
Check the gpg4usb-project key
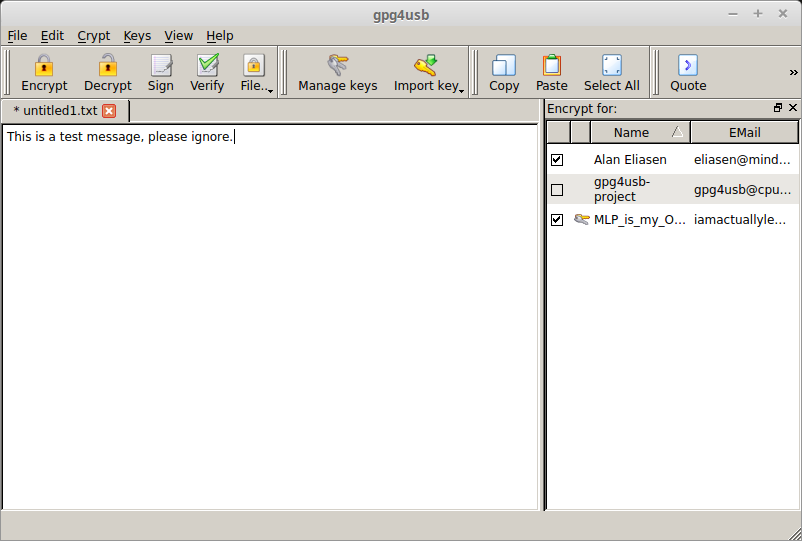pyautogui.click(x=557, y=190)
